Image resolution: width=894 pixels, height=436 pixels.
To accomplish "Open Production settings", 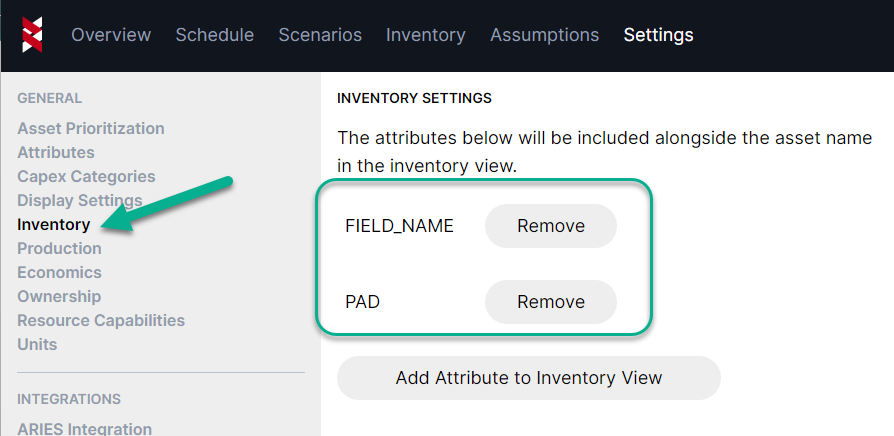I will pyautogui.click(x=59, y=248).
